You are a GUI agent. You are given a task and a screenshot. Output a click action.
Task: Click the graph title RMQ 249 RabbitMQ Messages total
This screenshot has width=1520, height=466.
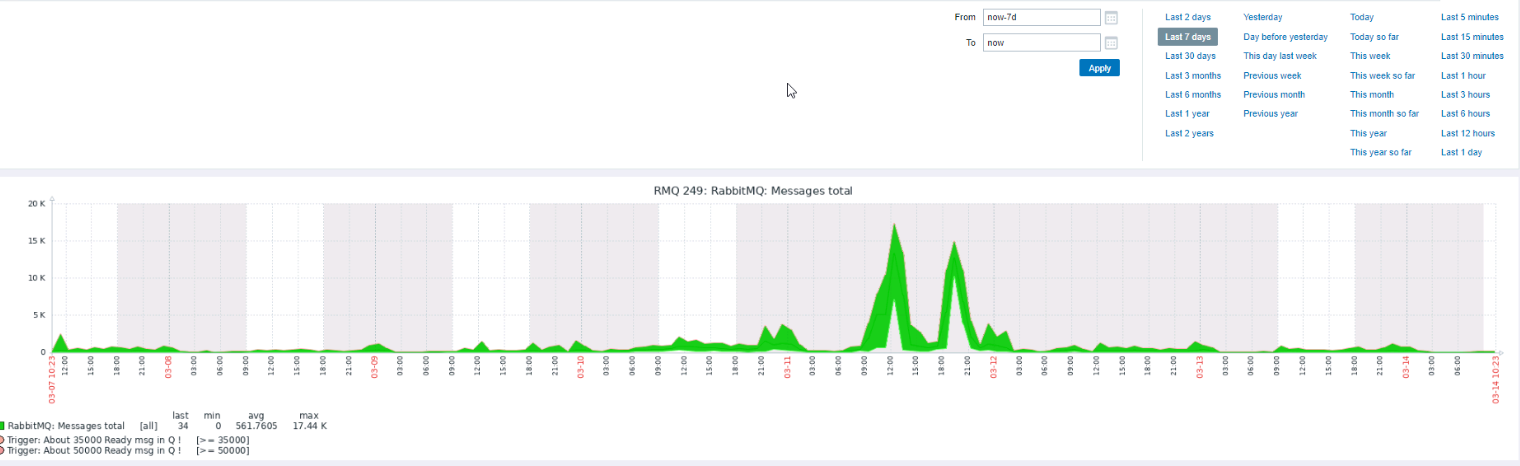(x=753, y=190)
